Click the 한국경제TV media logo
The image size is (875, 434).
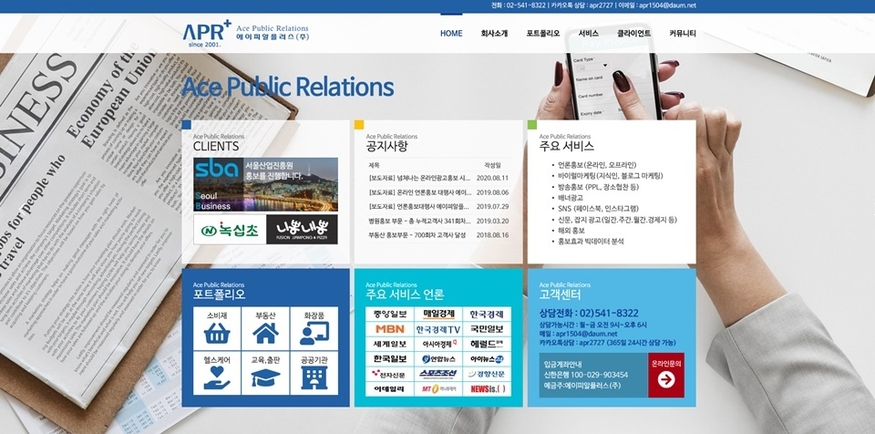point(439,329)
